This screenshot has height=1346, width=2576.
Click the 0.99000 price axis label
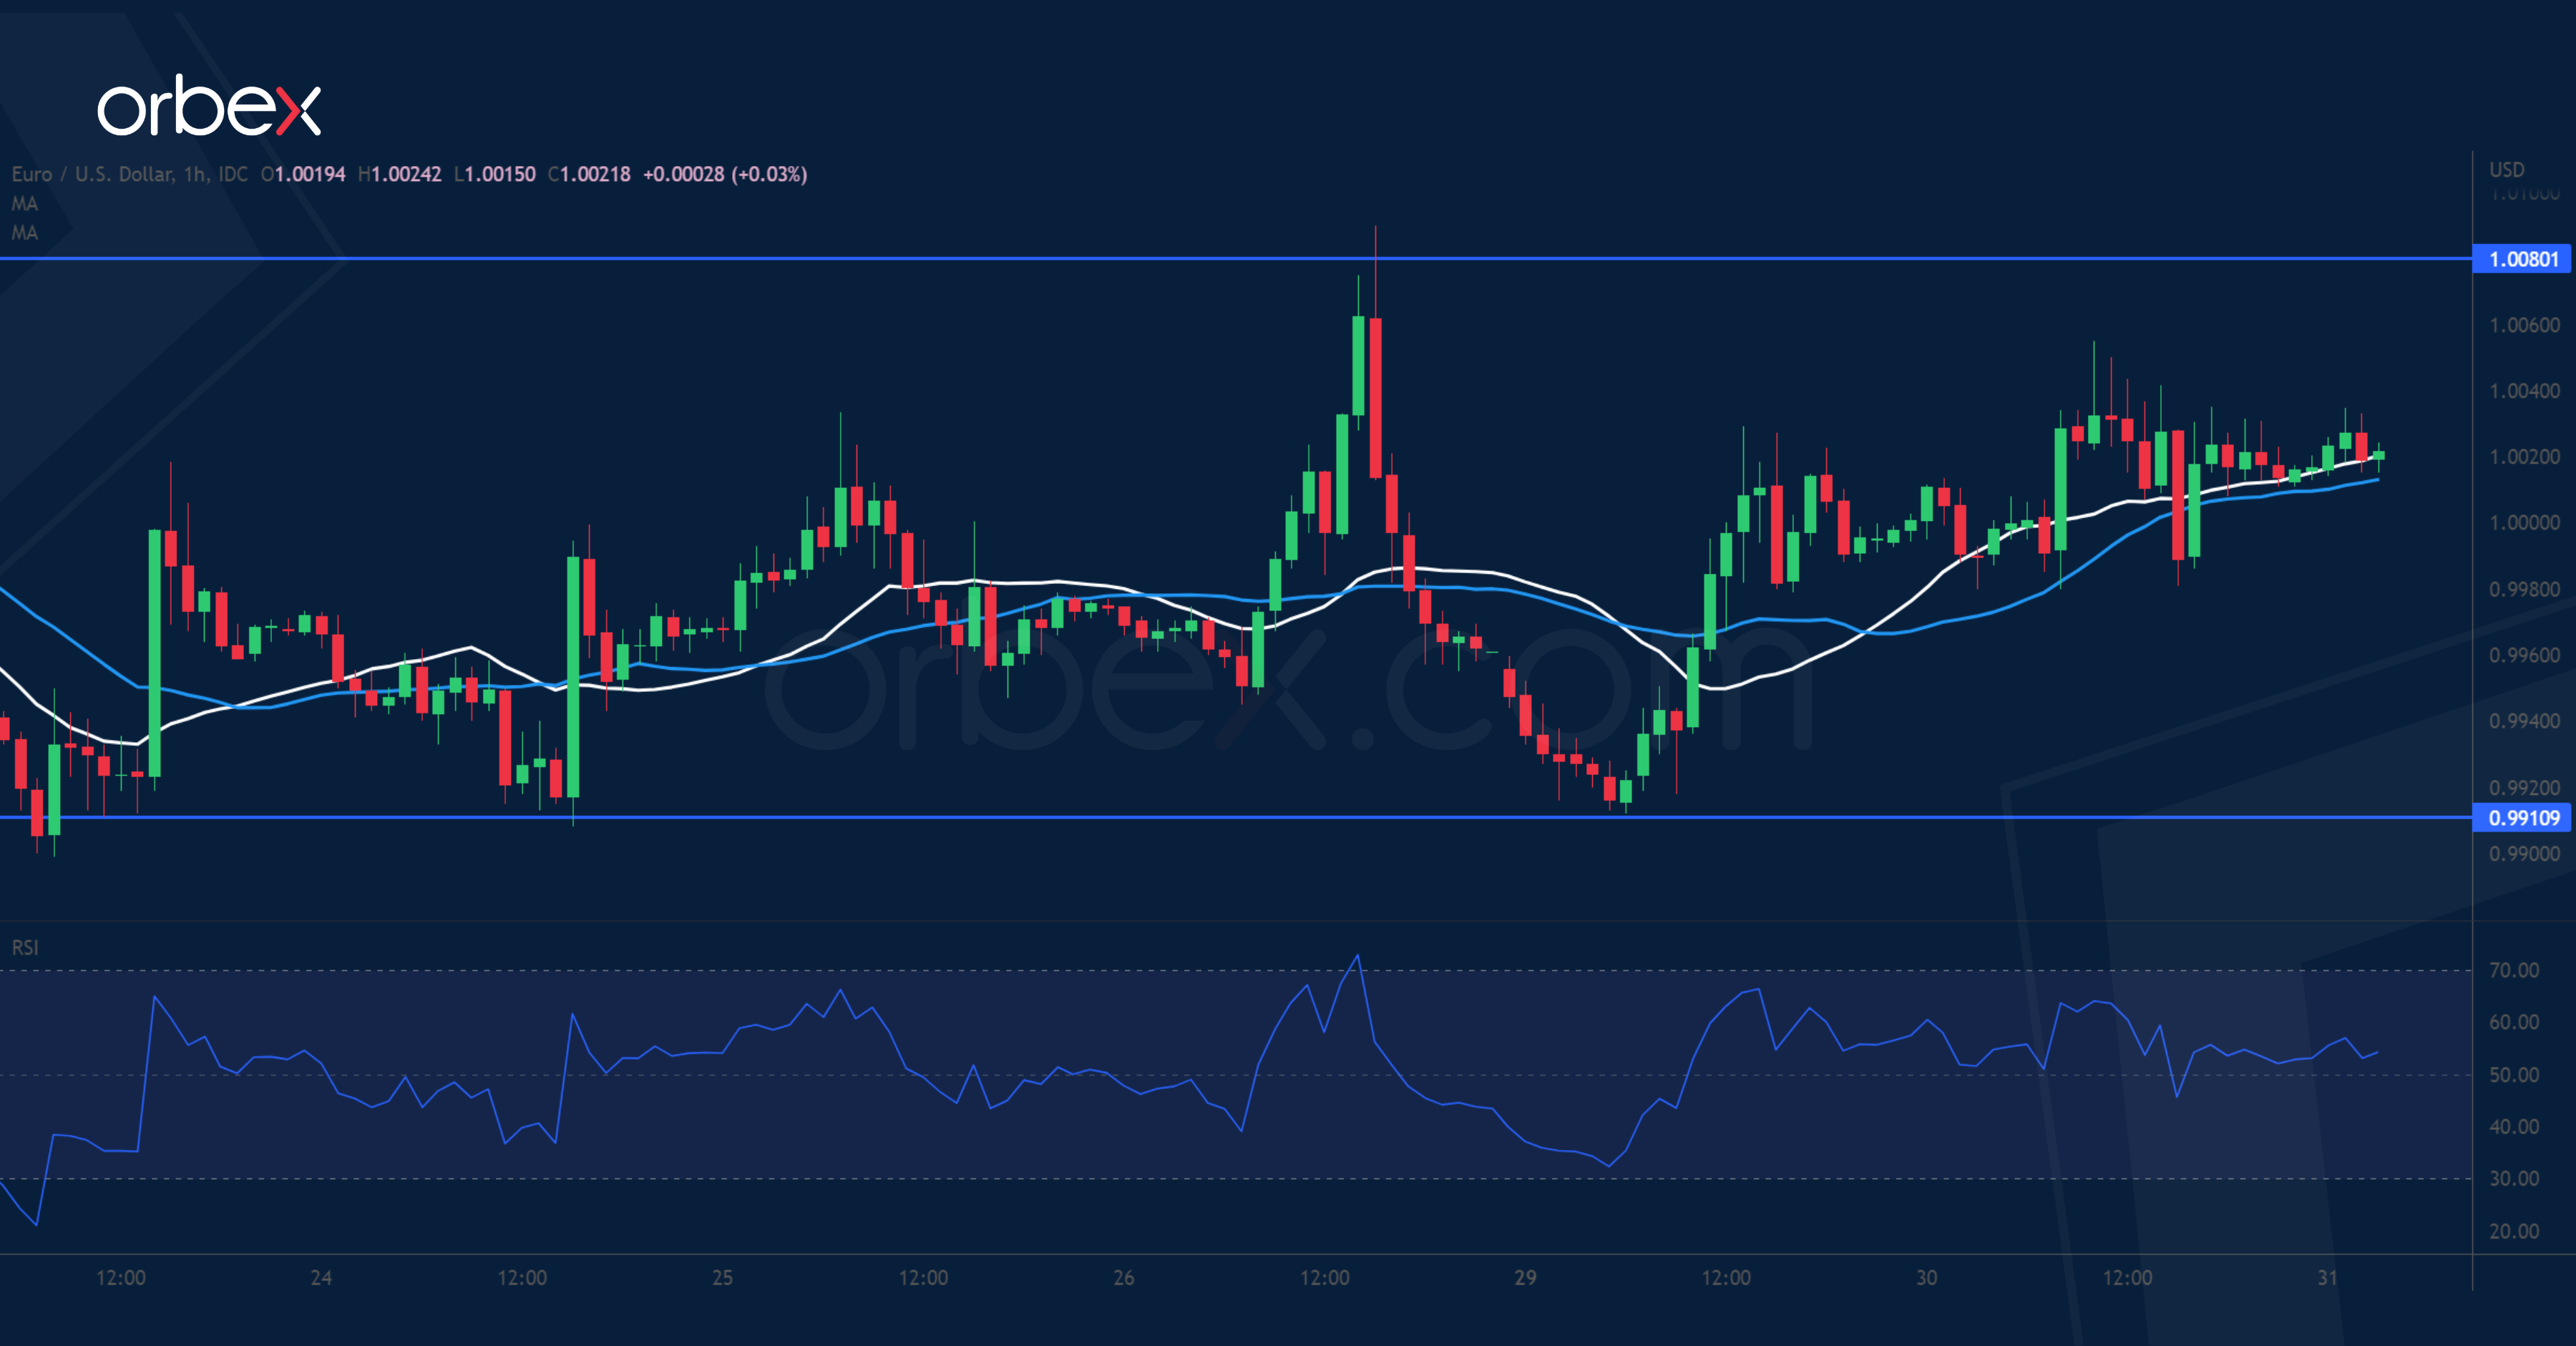tap(2523, 853)
